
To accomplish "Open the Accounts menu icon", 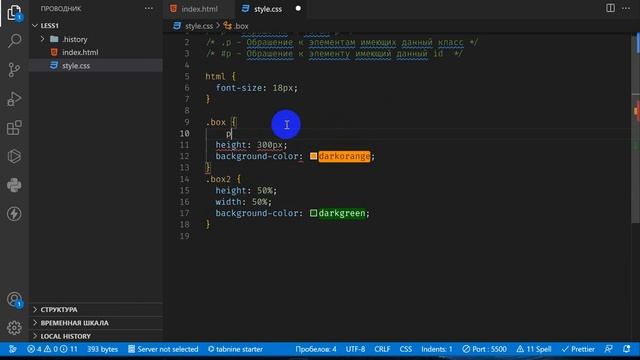I will tap(14, 300).
